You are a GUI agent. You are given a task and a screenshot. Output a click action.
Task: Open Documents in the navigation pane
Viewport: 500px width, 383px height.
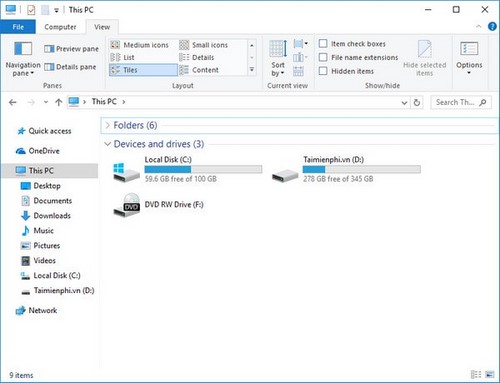pos(46,201)
